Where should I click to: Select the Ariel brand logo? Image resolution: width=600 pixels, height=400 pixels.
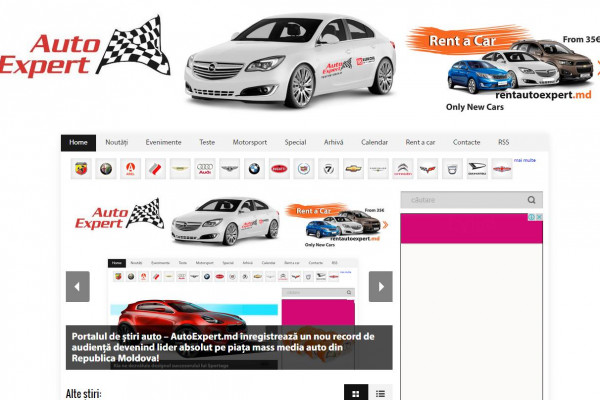pyautogui.click(x=130, y=168)
